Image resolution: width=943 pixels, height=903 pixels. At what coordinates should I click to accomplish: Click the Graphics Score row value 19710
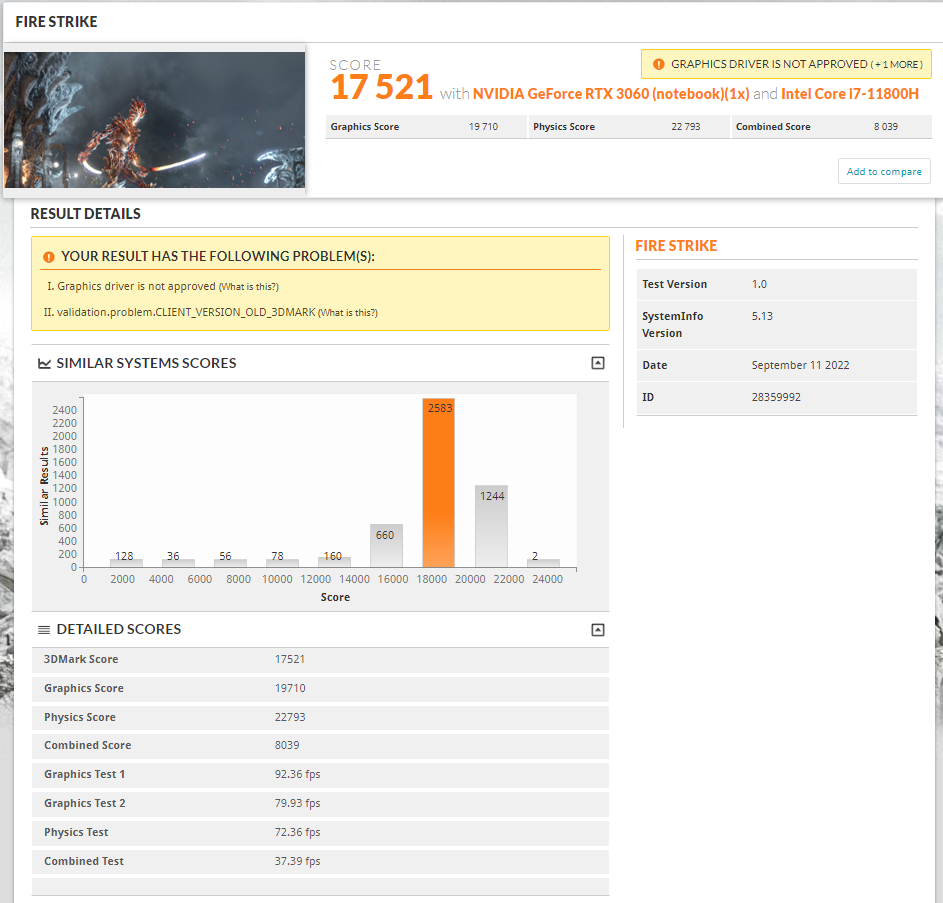[290, 688]
